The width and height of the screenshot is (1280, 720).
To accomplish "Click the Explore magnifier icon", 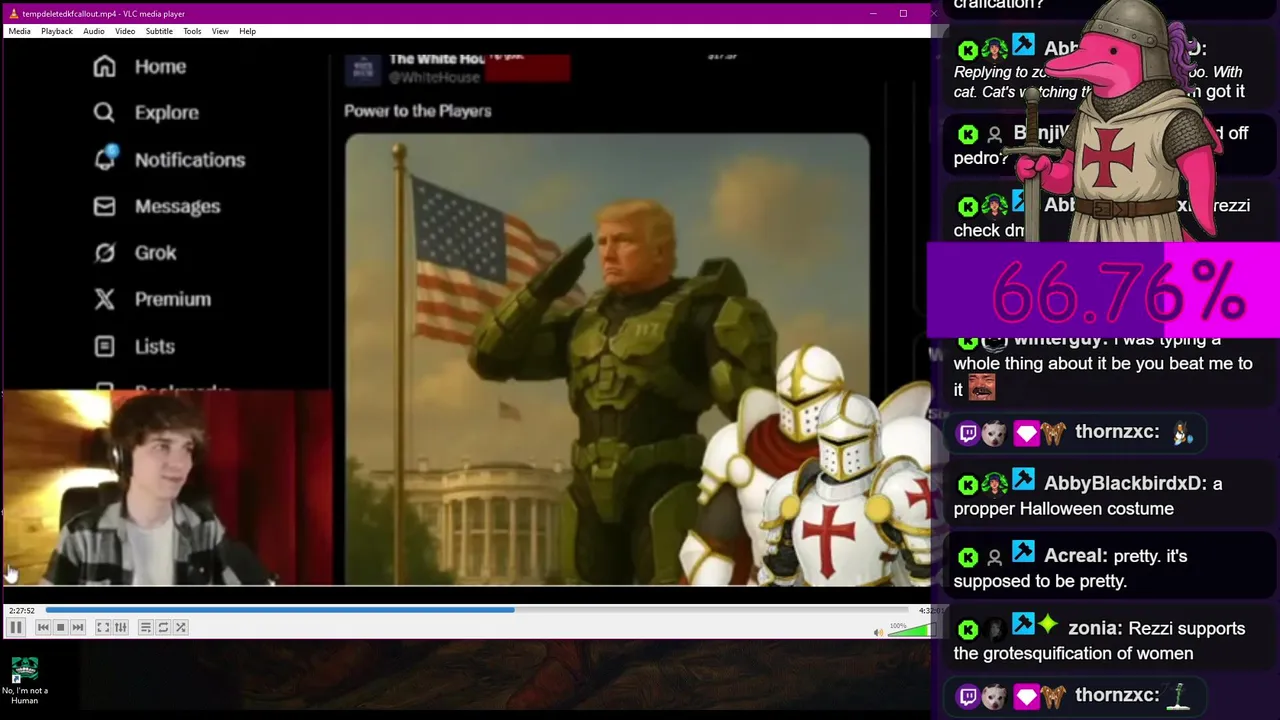I will [104, 112].
